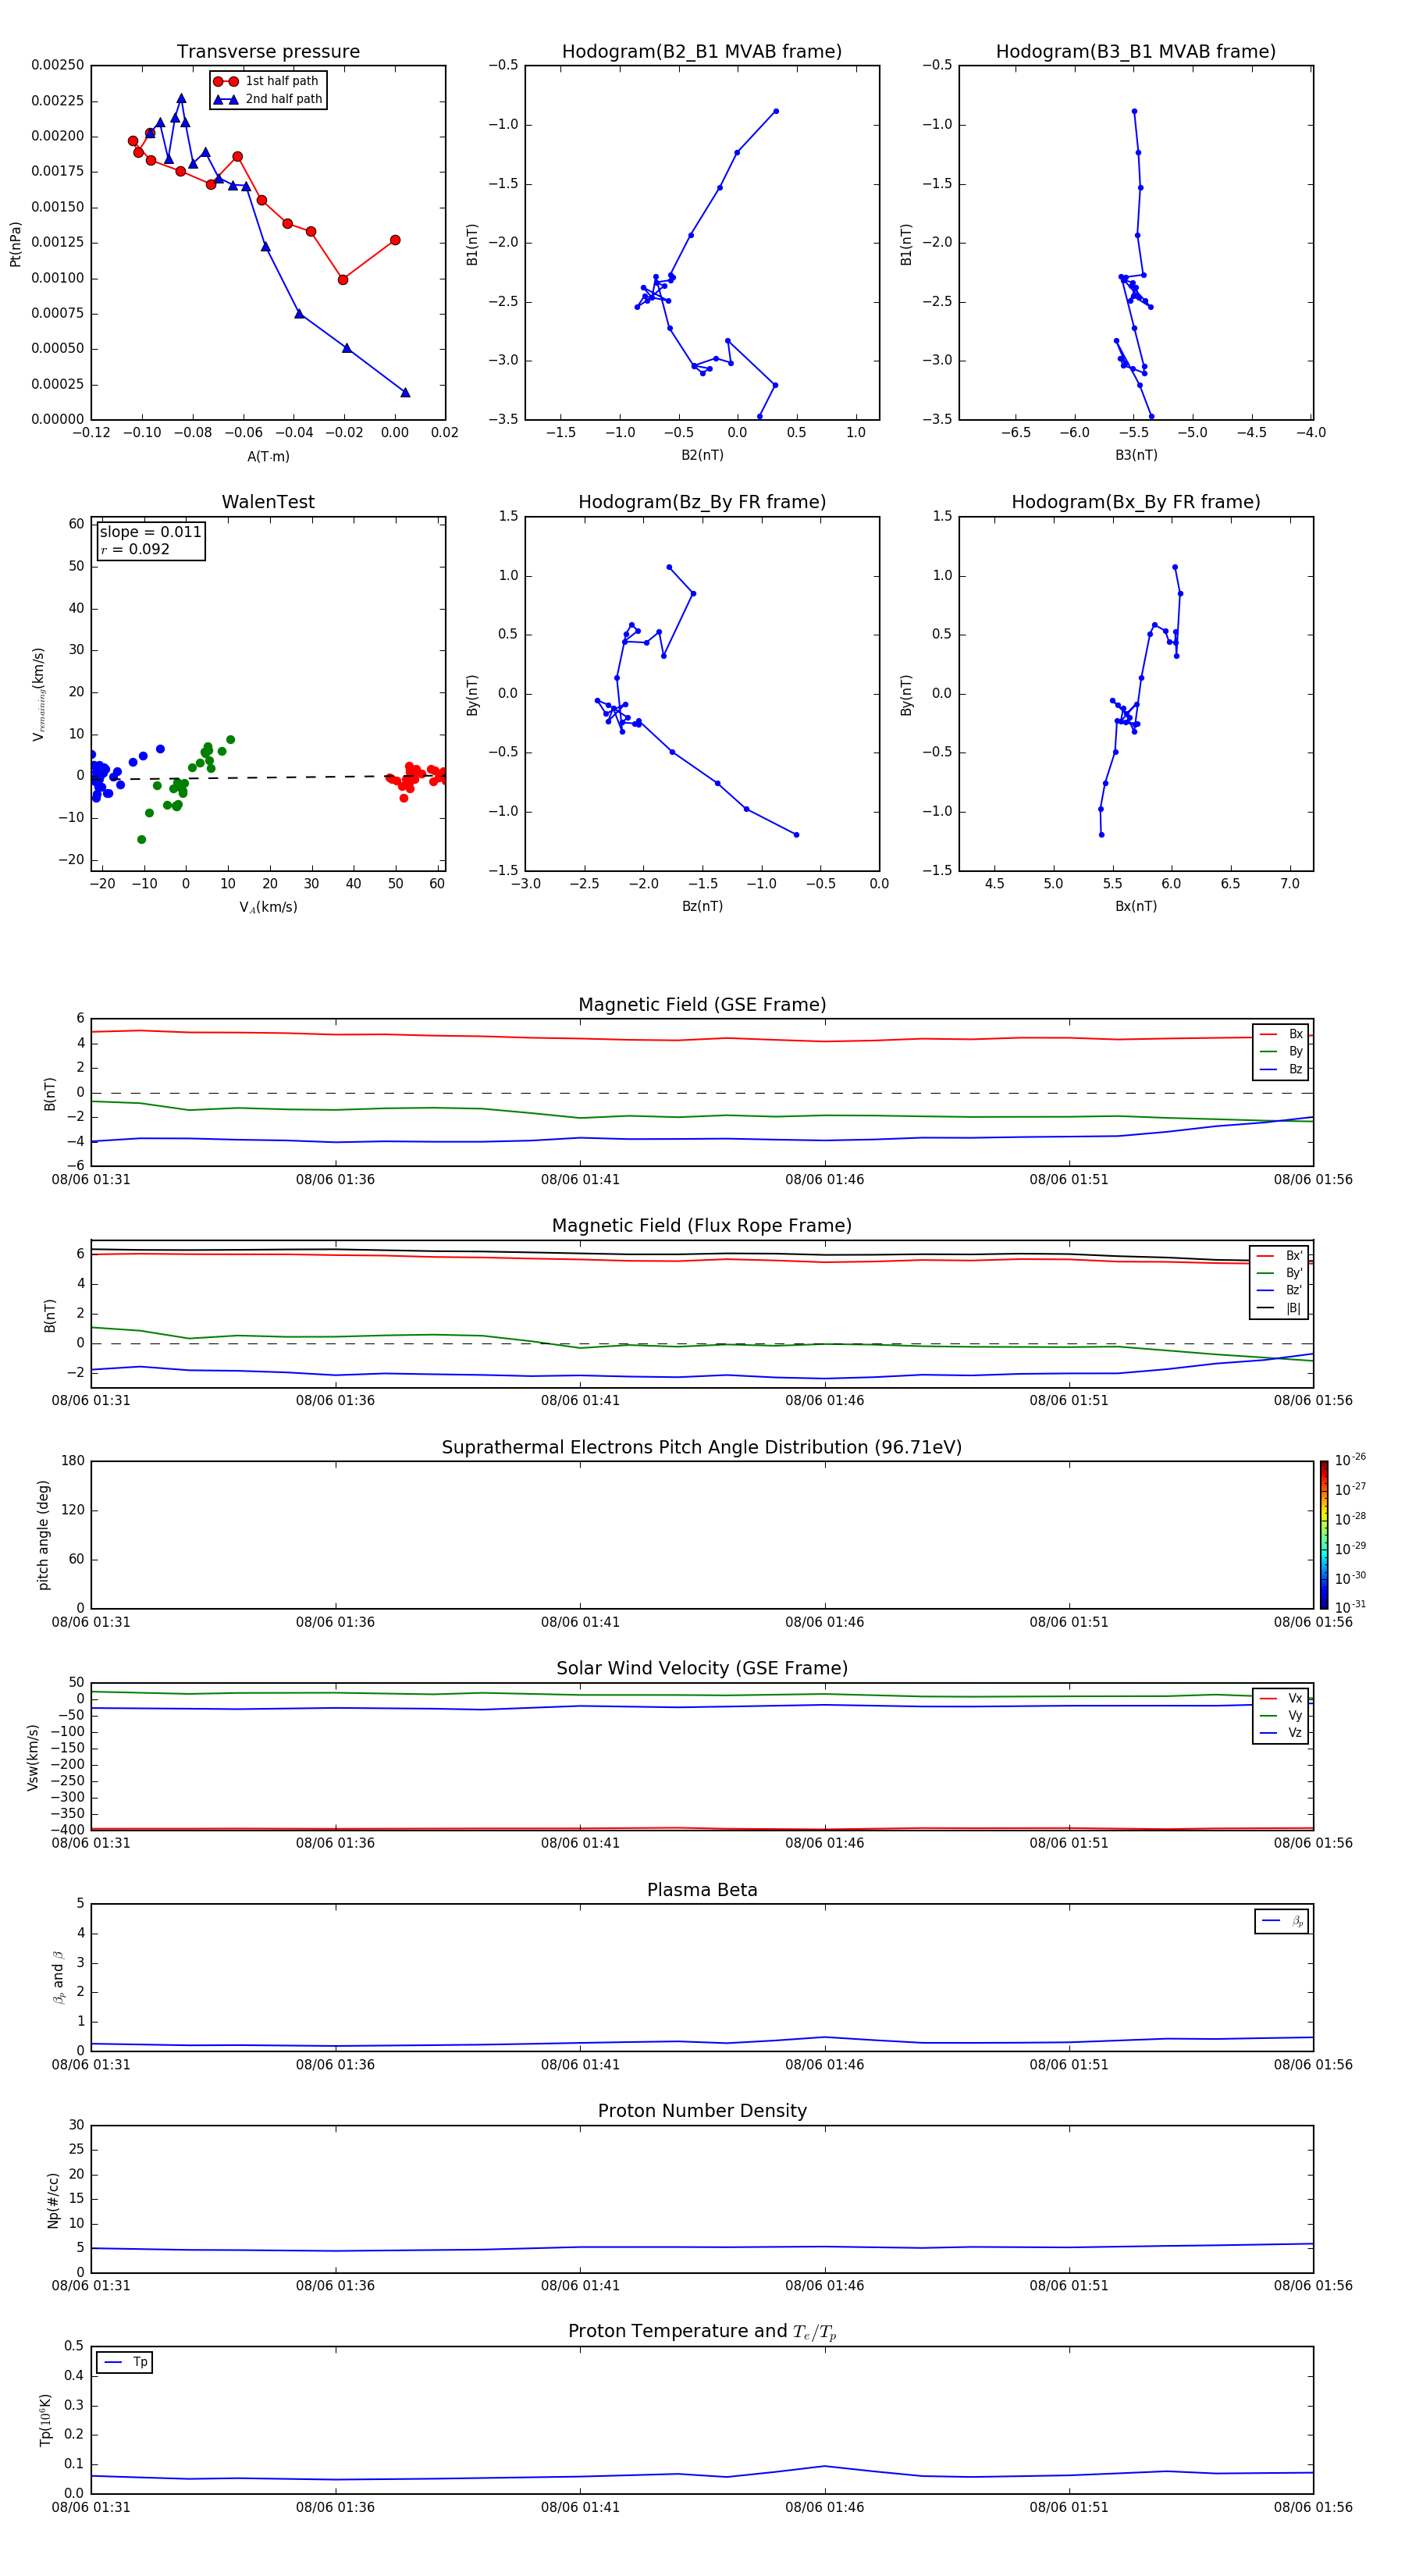Click the Tp(10^6 K) axis label
The width and height of the screenshot is (1405, 2576).
(x=45, y=2421)
